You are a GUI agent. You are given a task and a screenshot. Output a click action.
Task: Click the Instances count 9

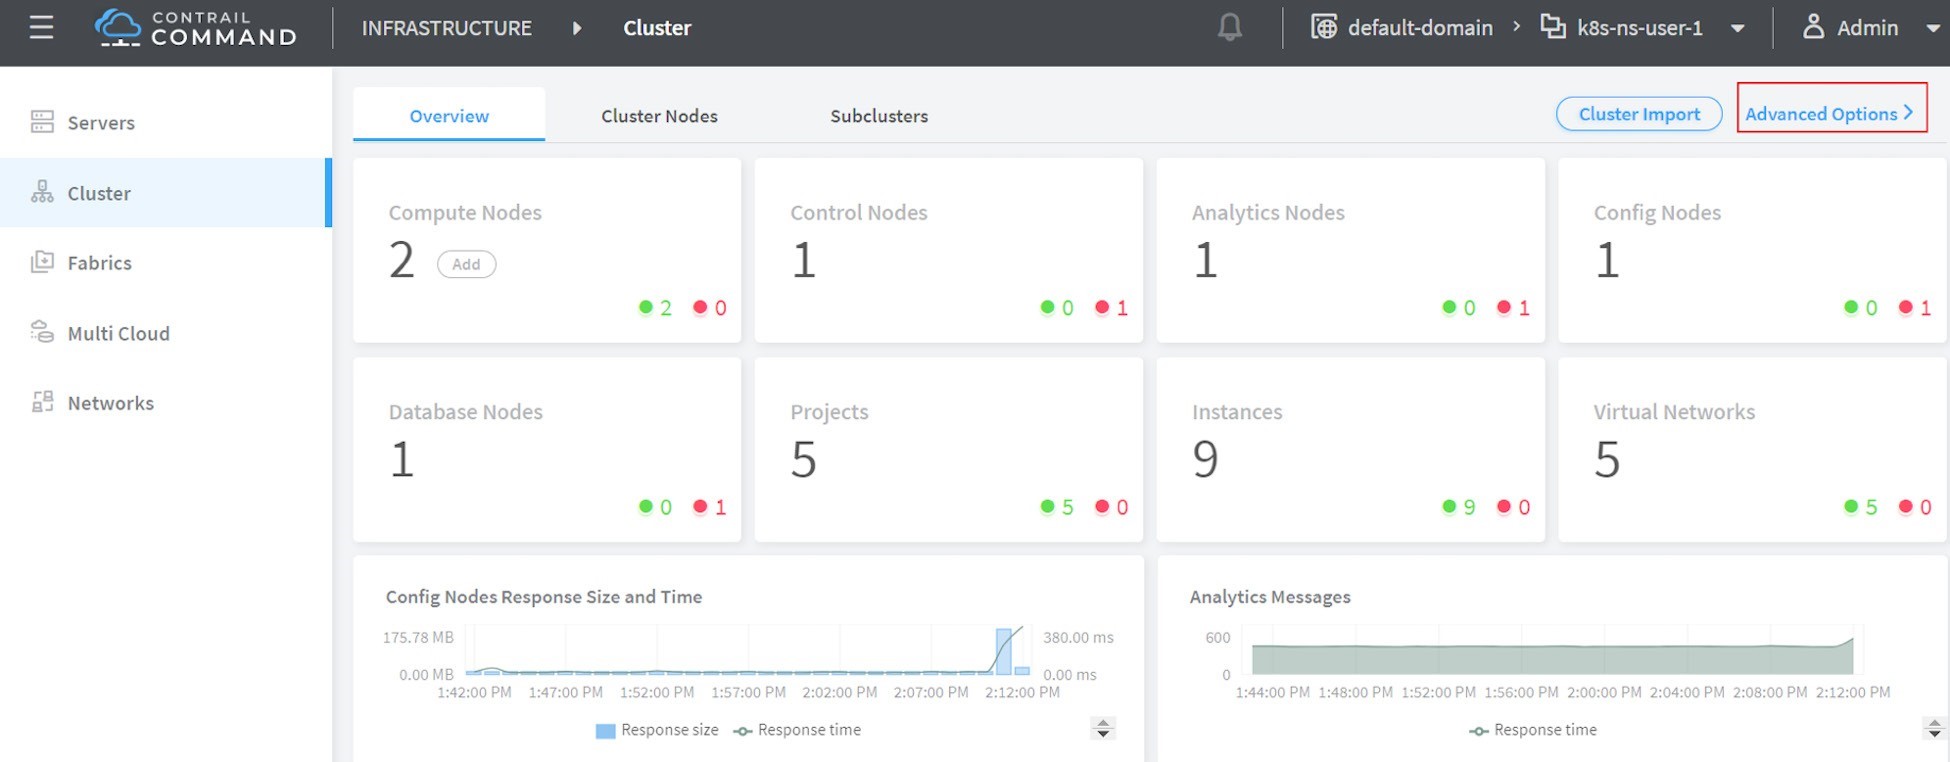[x=1205, y=459]
